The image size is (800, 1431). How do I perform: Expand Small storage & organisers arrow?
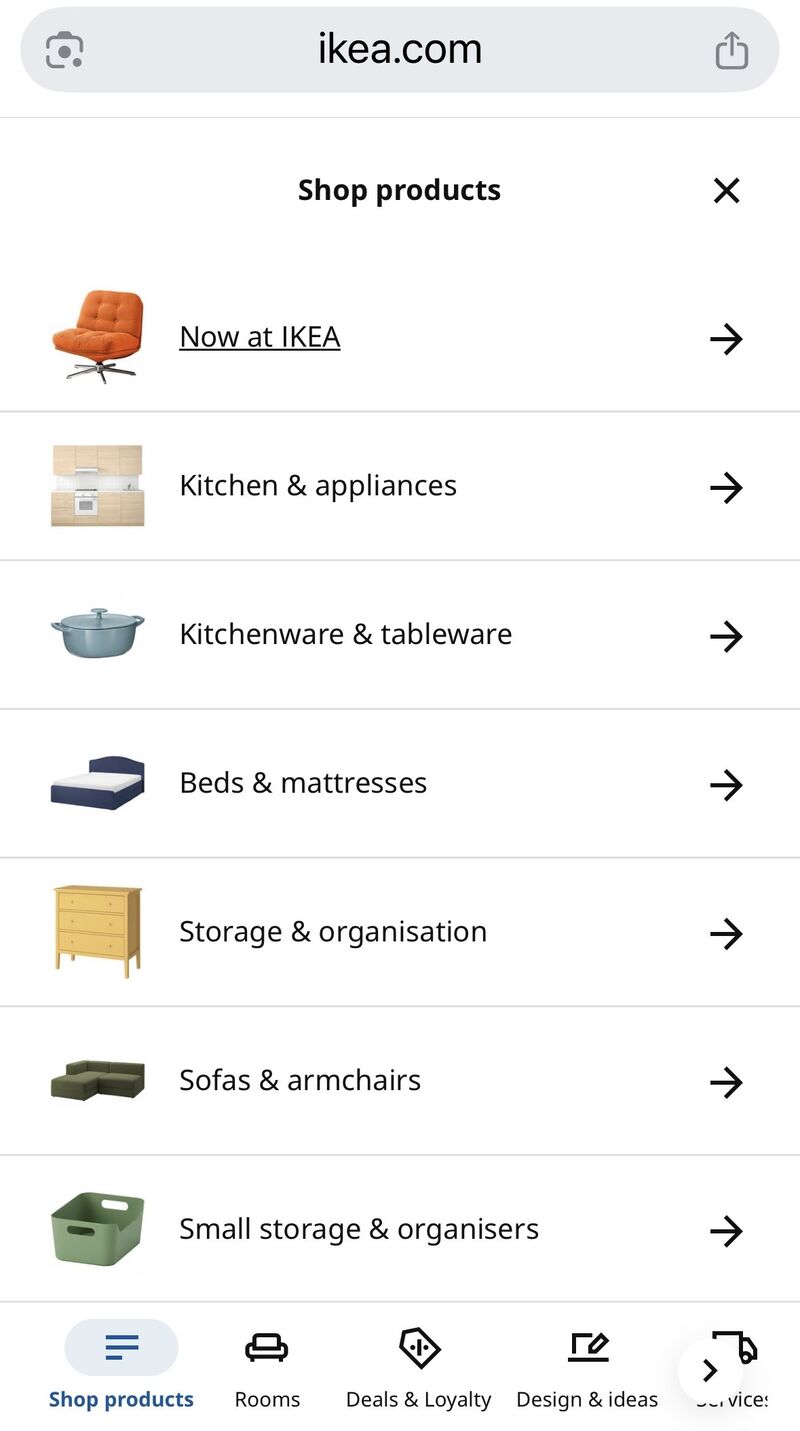pyautogui.click(x=726, y=1230)
